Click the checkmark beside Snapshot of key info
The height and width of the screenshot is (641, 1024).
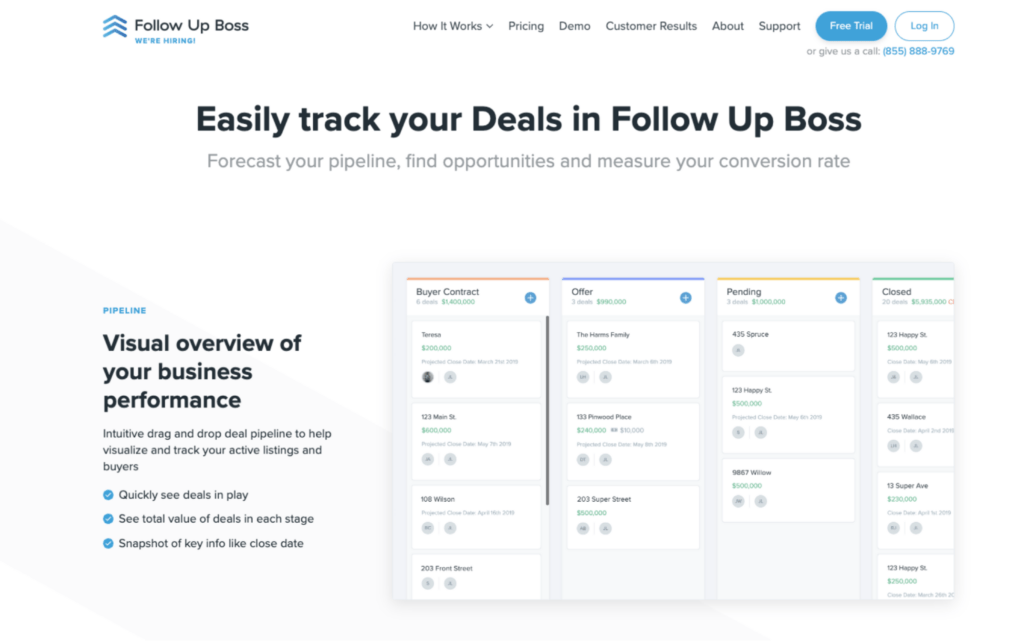[106, 543]
